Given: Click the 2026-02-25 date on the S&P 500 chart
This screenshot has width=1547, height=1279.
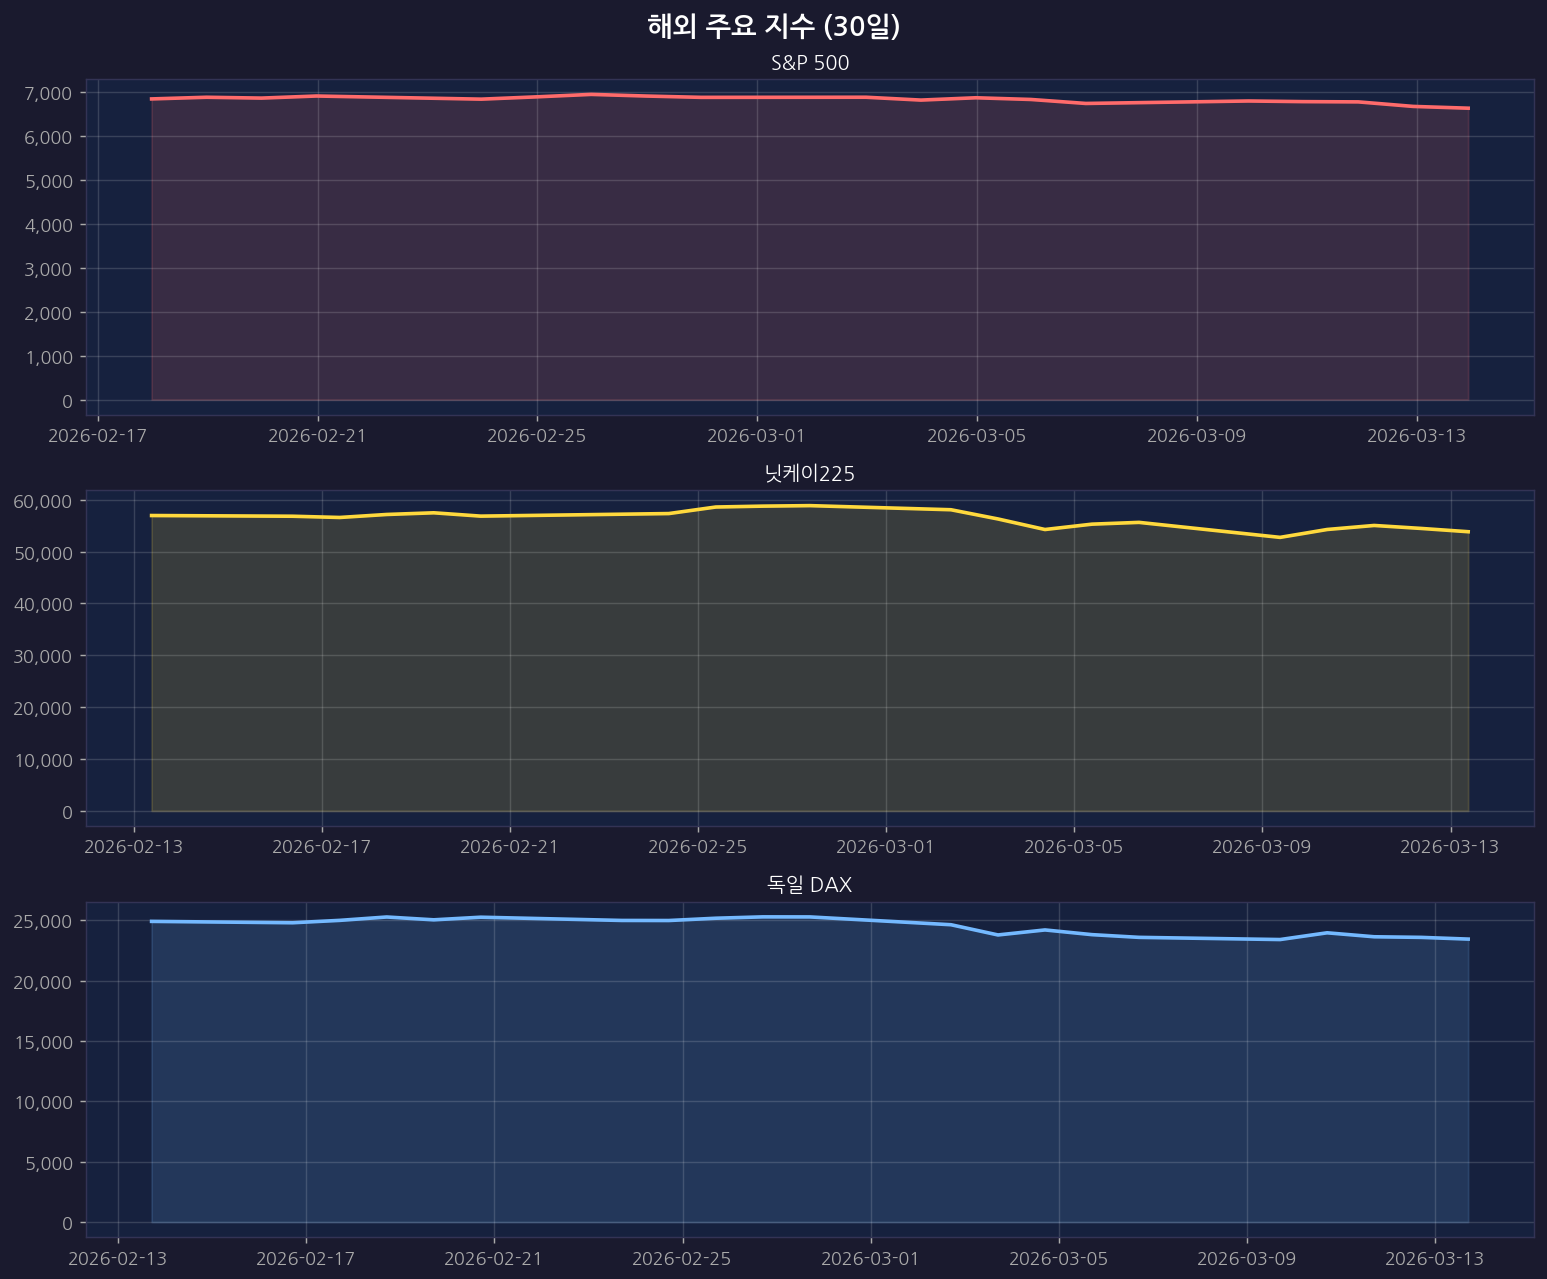Looking at the screenshot, I should [537, 435].
